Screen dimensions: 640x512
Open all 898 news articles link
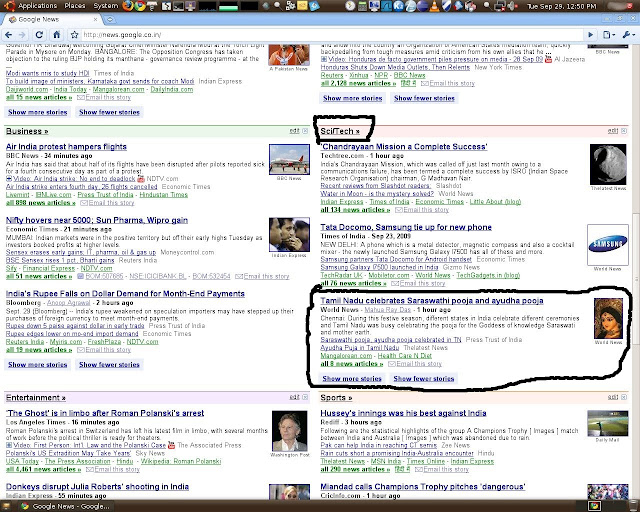pyautogui.click(x=40, y=203)
